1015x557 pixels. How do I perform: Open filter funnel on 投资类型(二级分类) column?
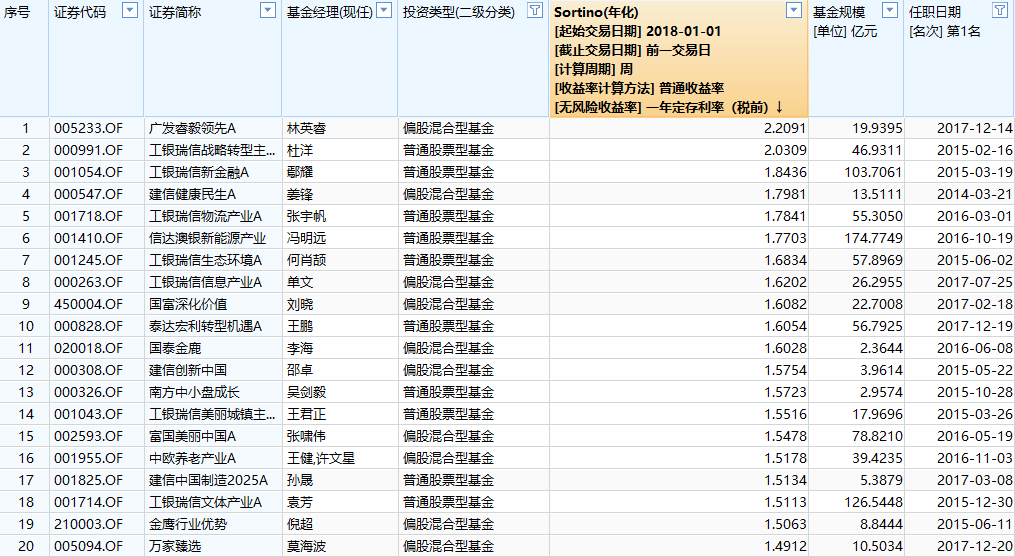pos(535,10)
